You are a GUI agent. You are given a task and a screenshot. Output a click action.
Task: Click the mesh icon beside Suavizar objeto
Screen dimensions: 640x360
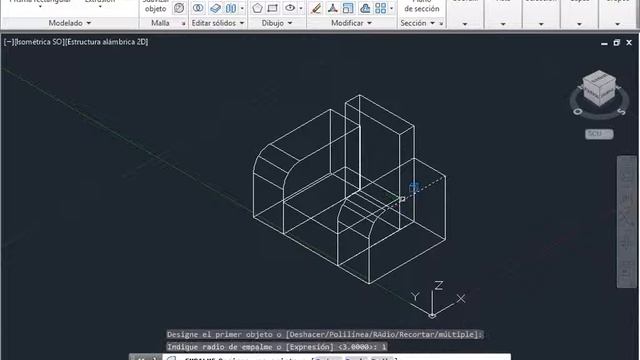pos(179,8)
